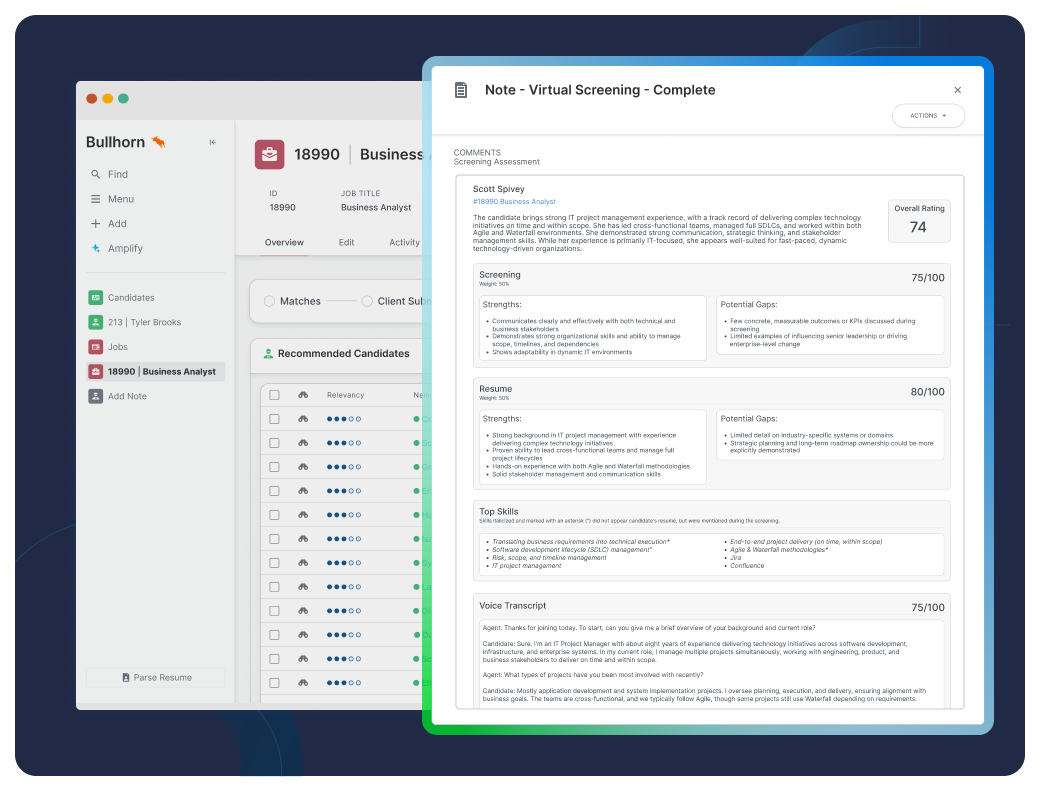The width and height of the screenshot is (1040, 790).
Task: Click the Bullhorn logo in the sidebar
Action: [125, 142]
